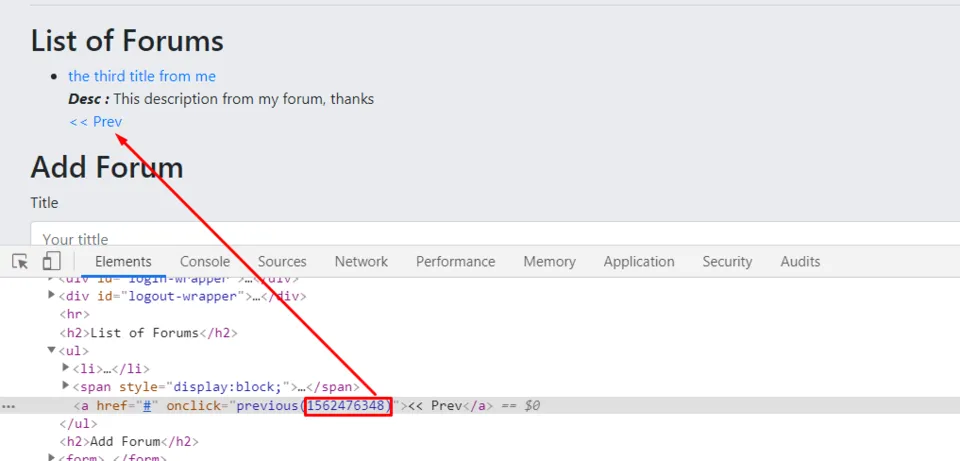Collapse the ul node
The image size is (960, 461).
tap(51, 350)
